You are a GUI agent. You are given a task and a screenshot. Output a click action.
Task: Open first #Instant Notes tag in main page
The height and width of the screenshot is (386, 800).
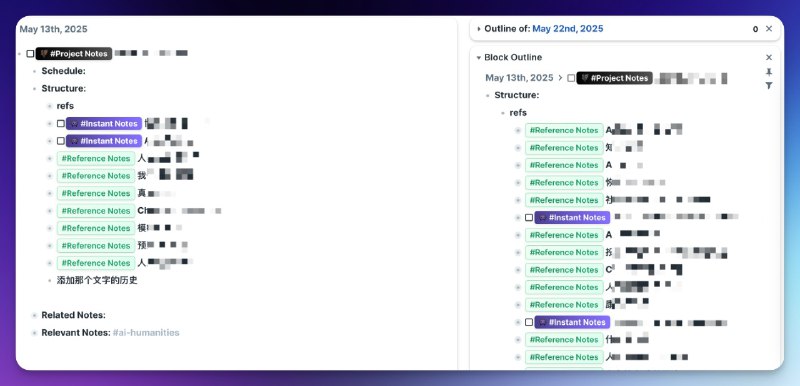[x=104, y=123]
